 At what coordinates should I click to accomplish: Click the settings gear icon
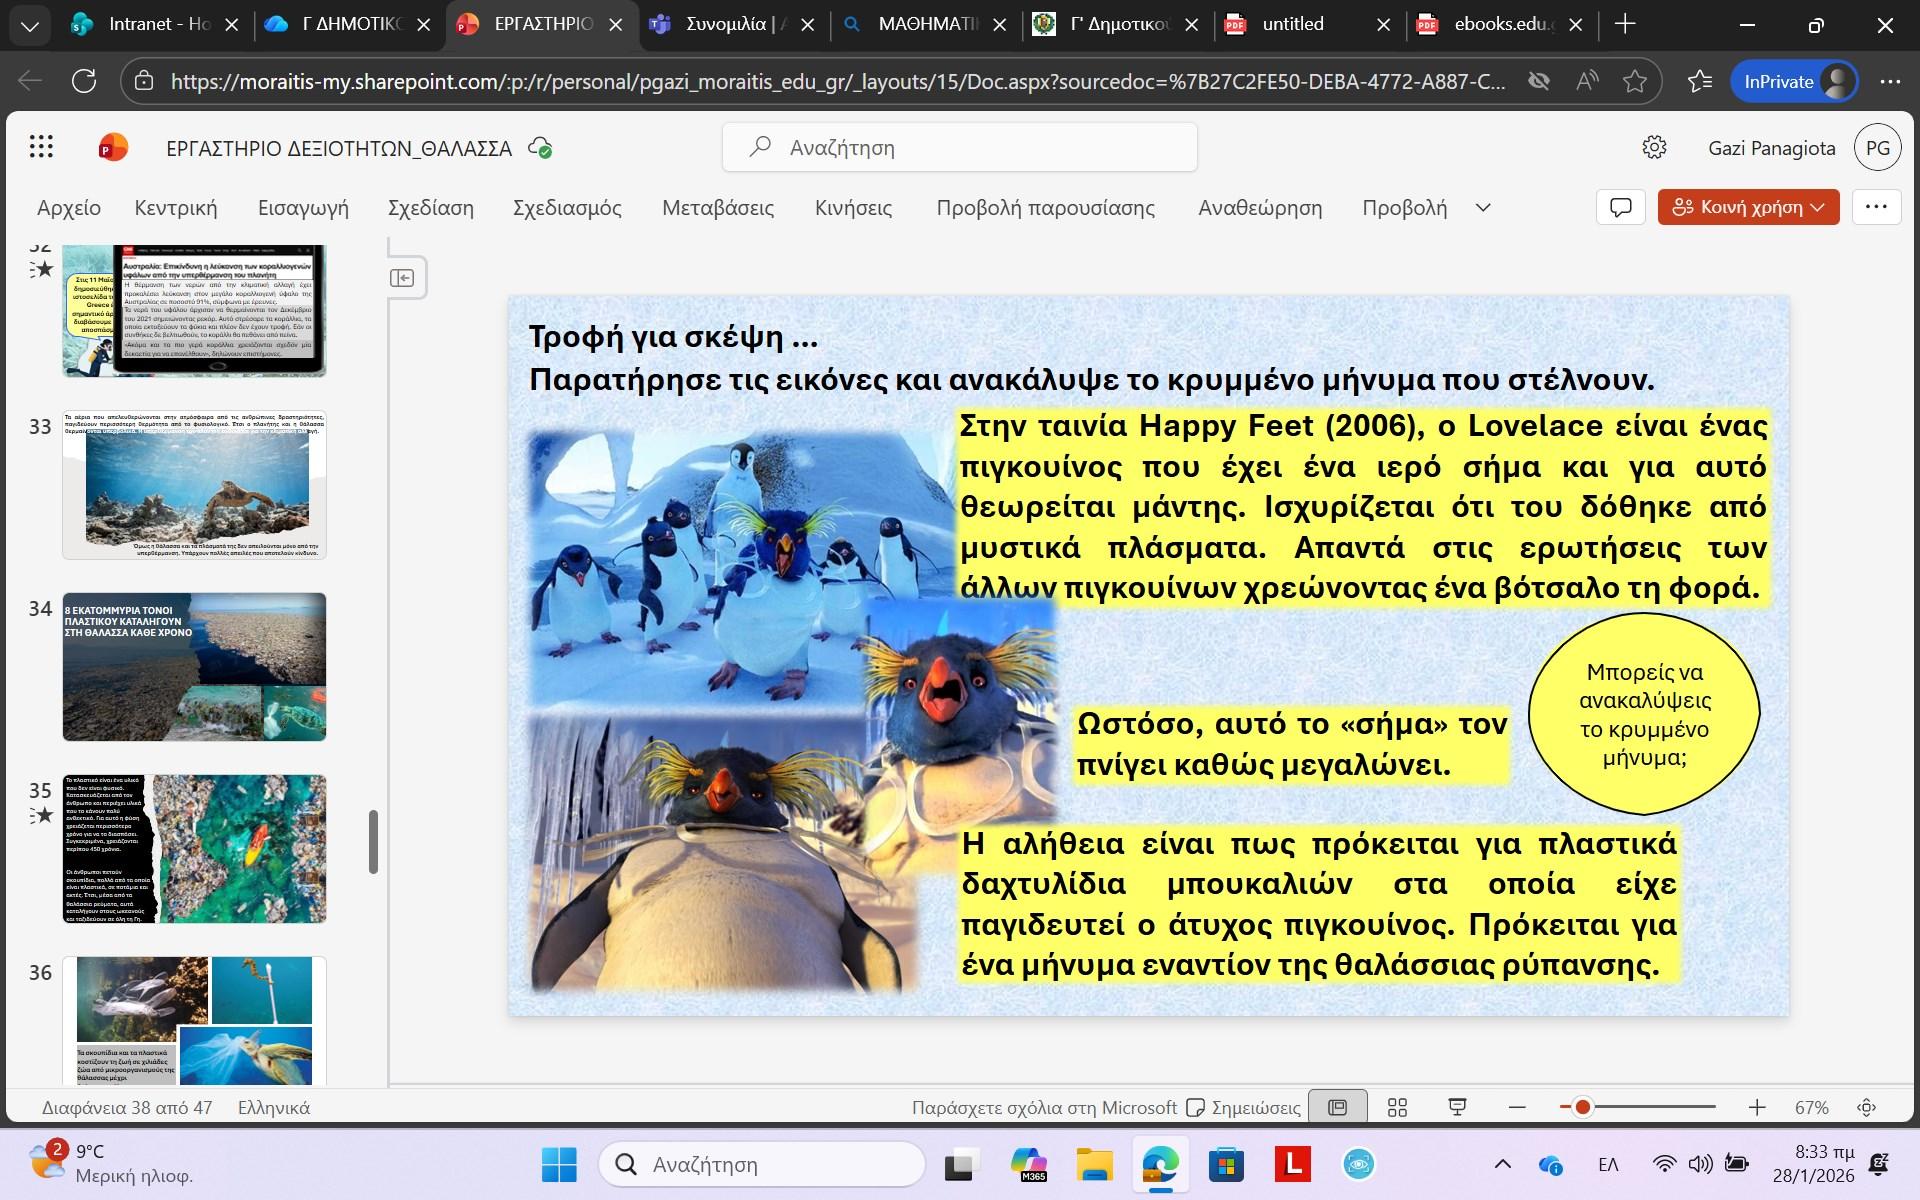[x=1654, y=148]
